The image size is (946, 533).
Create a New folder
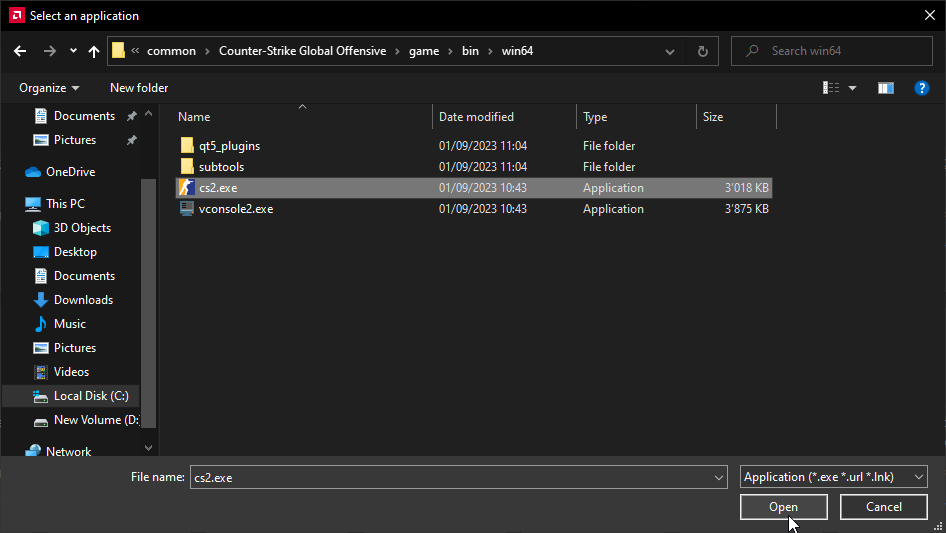(139, 88)
